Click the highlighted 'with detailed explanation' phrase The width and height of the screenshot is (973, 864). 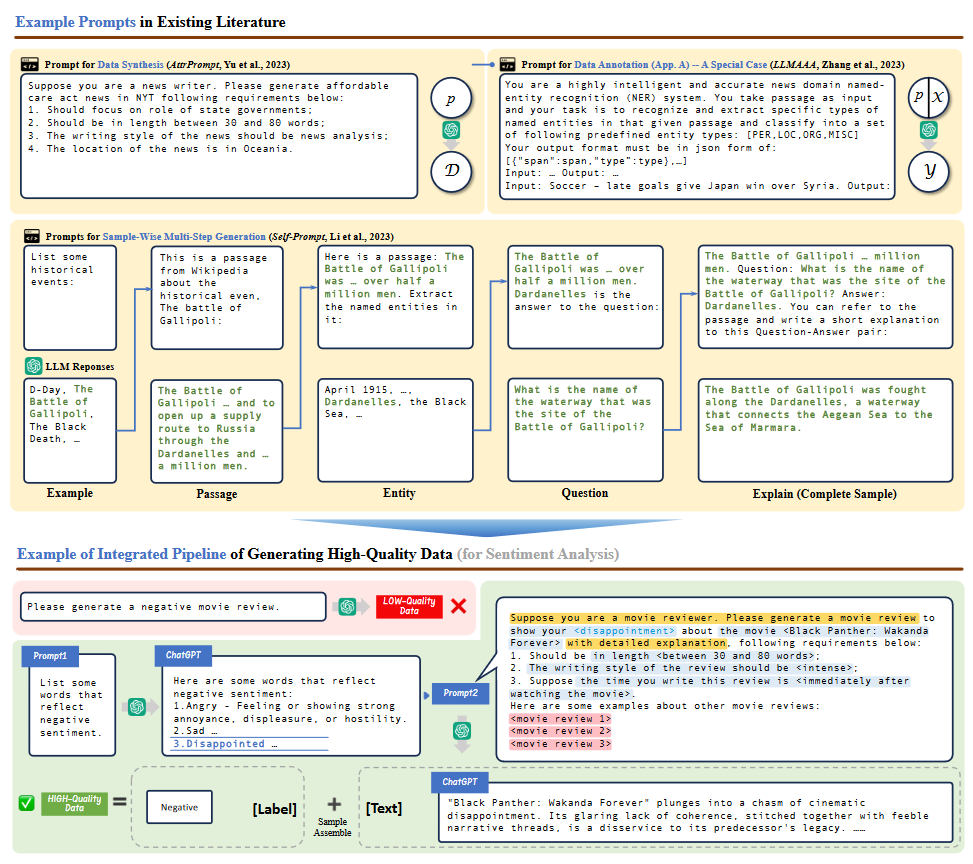(646, 643)
